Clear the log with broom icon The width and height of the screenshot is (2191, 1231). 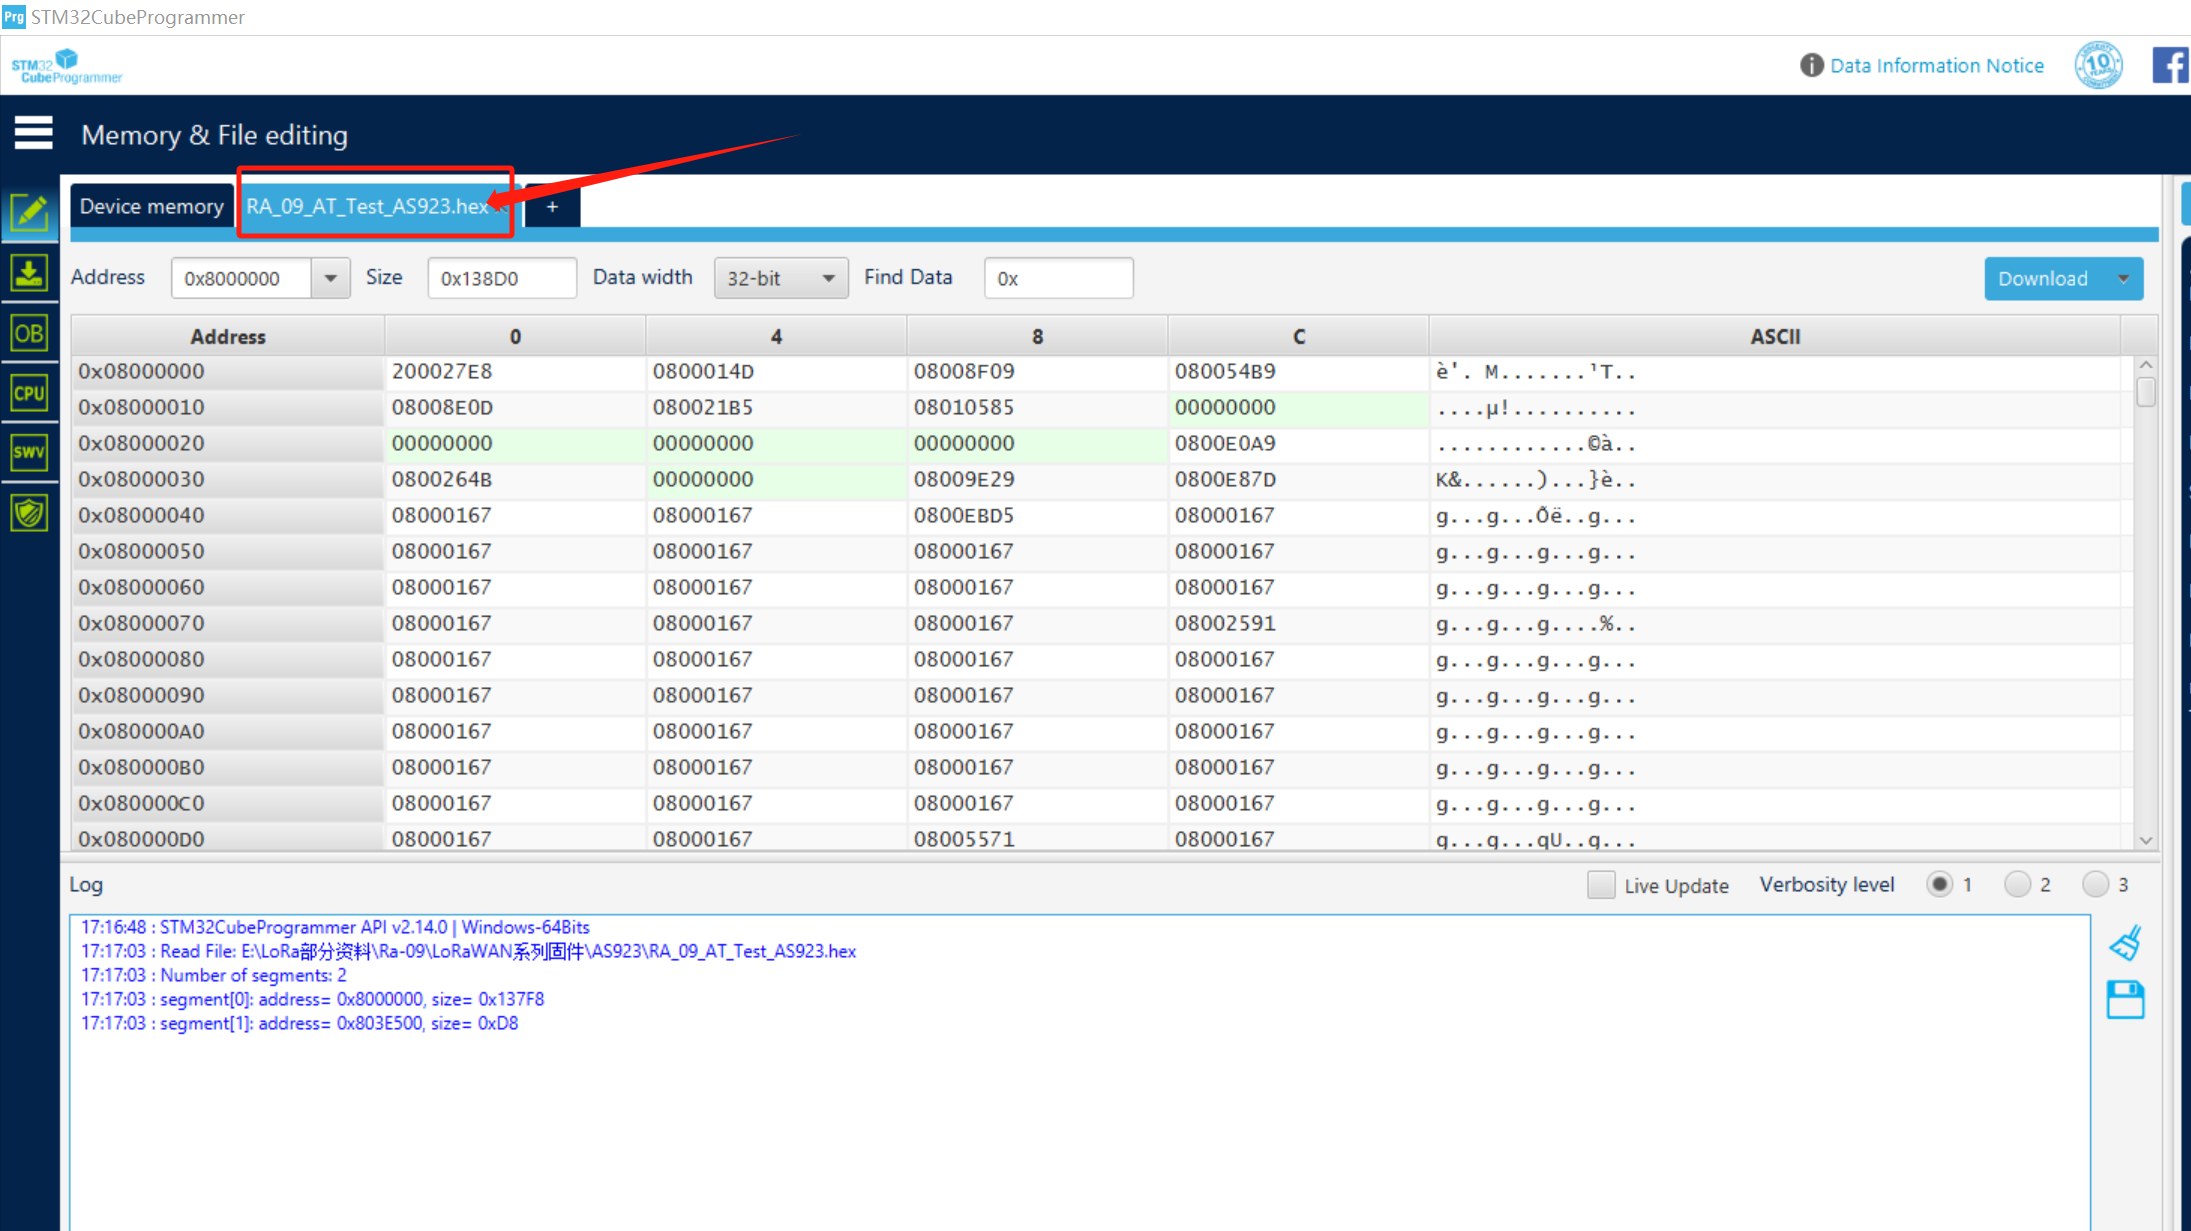coord(2125,942)
